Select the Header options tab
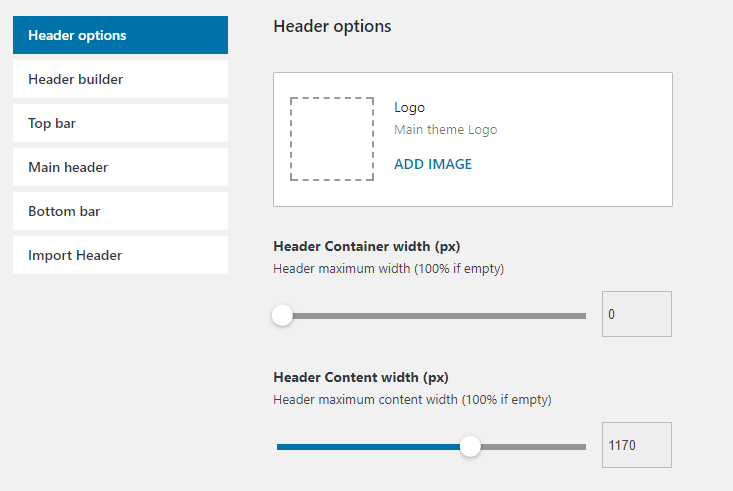This screenshot has width=733, height=491. [x=120, y=35]
